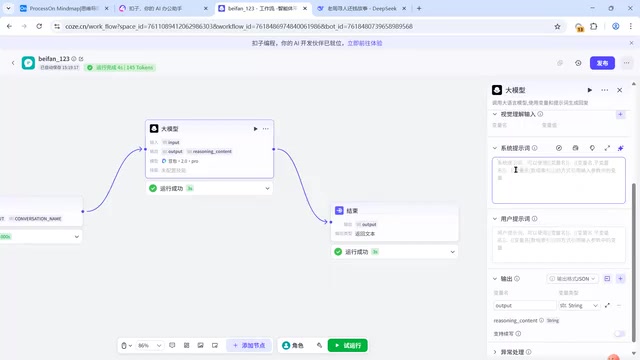Viewport: 640px width, 360px height.
Task: Click the 角色 button
Action: point(293,345)
